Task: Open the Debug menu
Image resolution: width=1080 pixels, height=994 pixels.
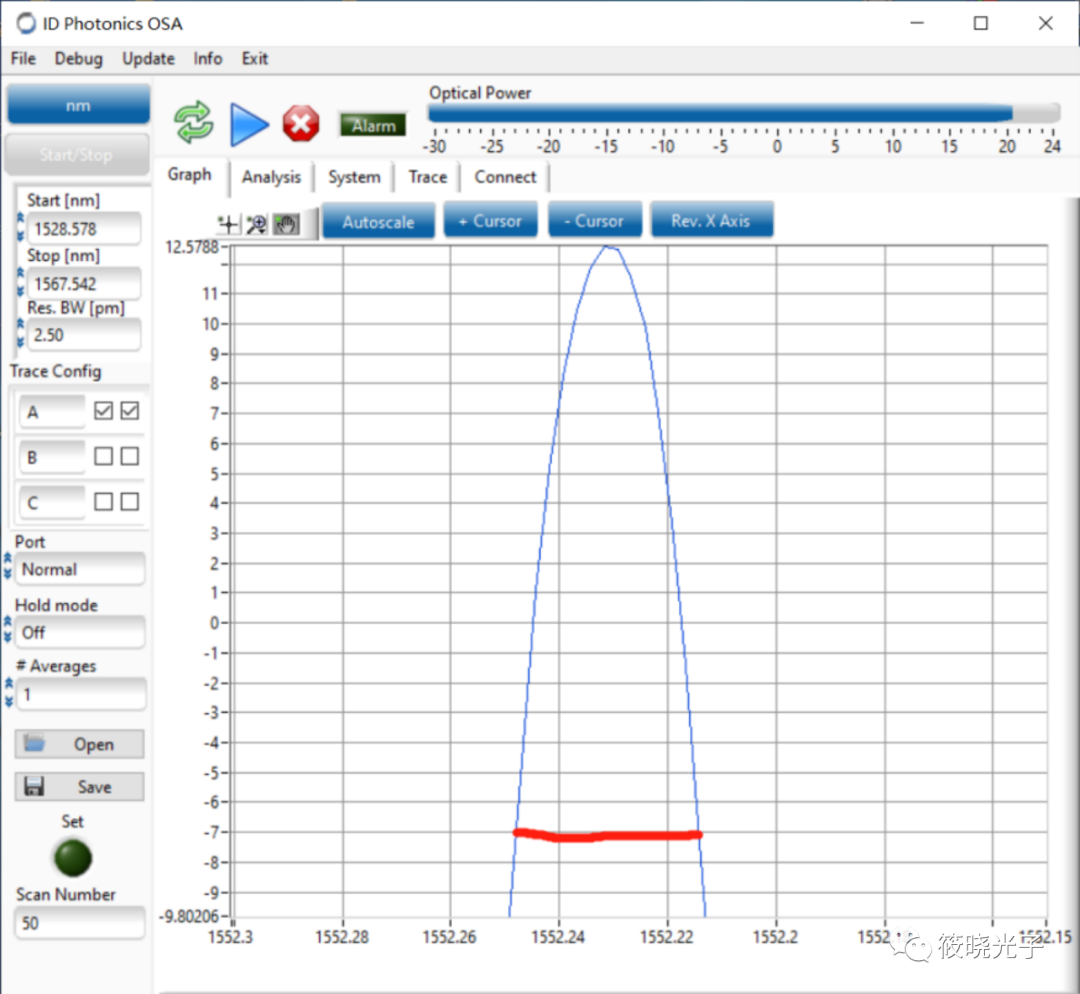Action: pos(78,58)
